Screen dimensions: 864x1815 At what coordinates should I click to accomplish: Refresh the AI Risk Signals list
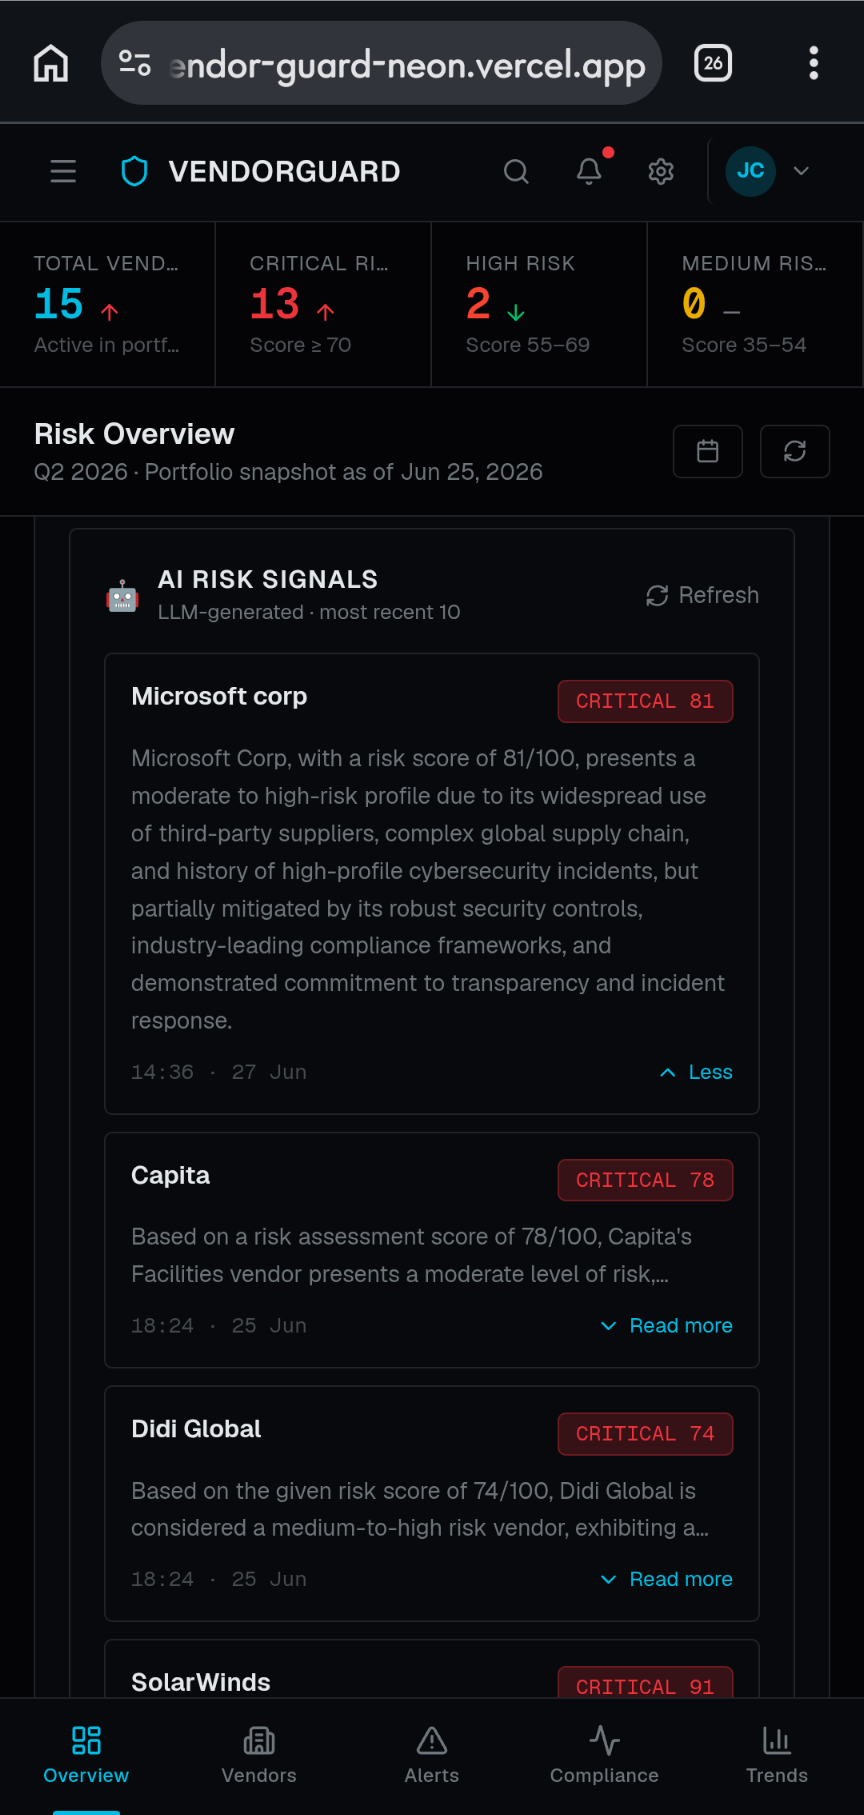pos(702,595)
